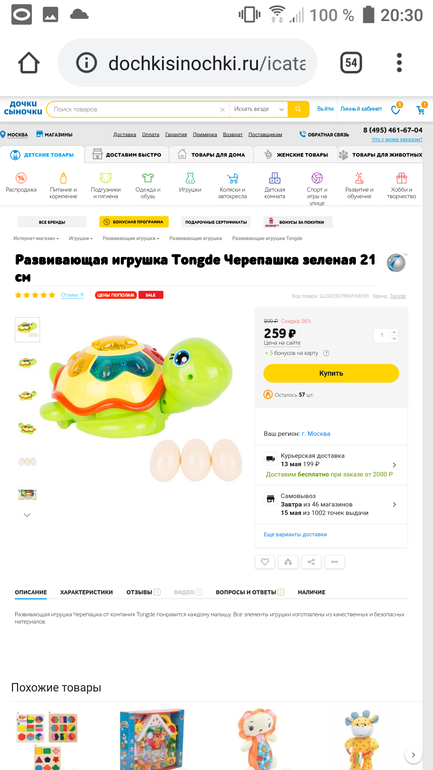Add product to comparison scales icon
The width and height of the screenshot is (433, 770).
pyautogui.click(x=288, y=562)
